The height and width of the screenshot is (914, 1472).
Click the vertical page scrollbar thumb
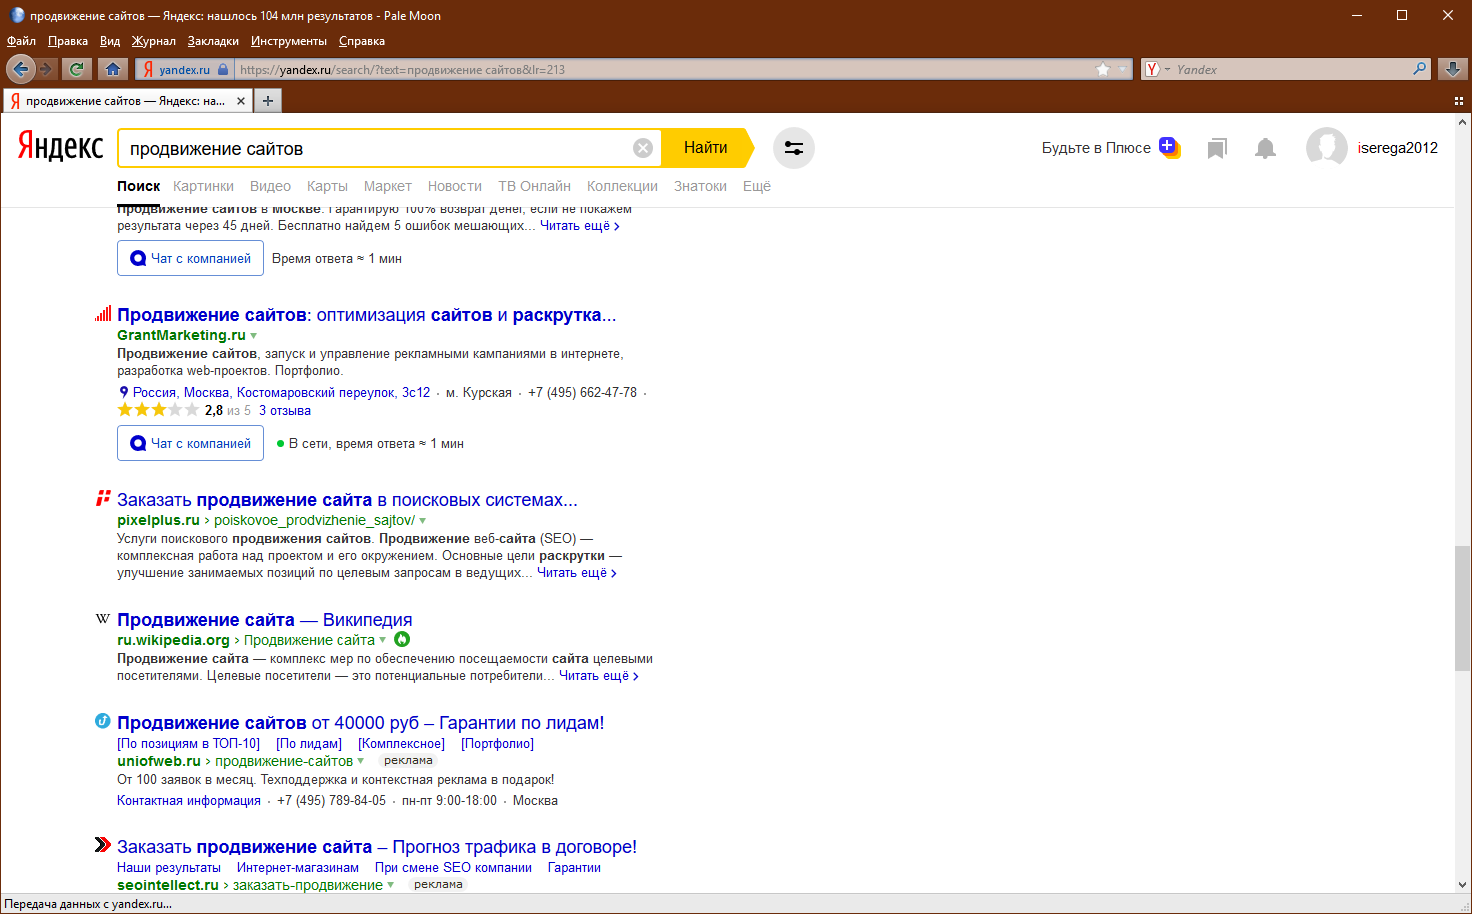point(1462,608)
